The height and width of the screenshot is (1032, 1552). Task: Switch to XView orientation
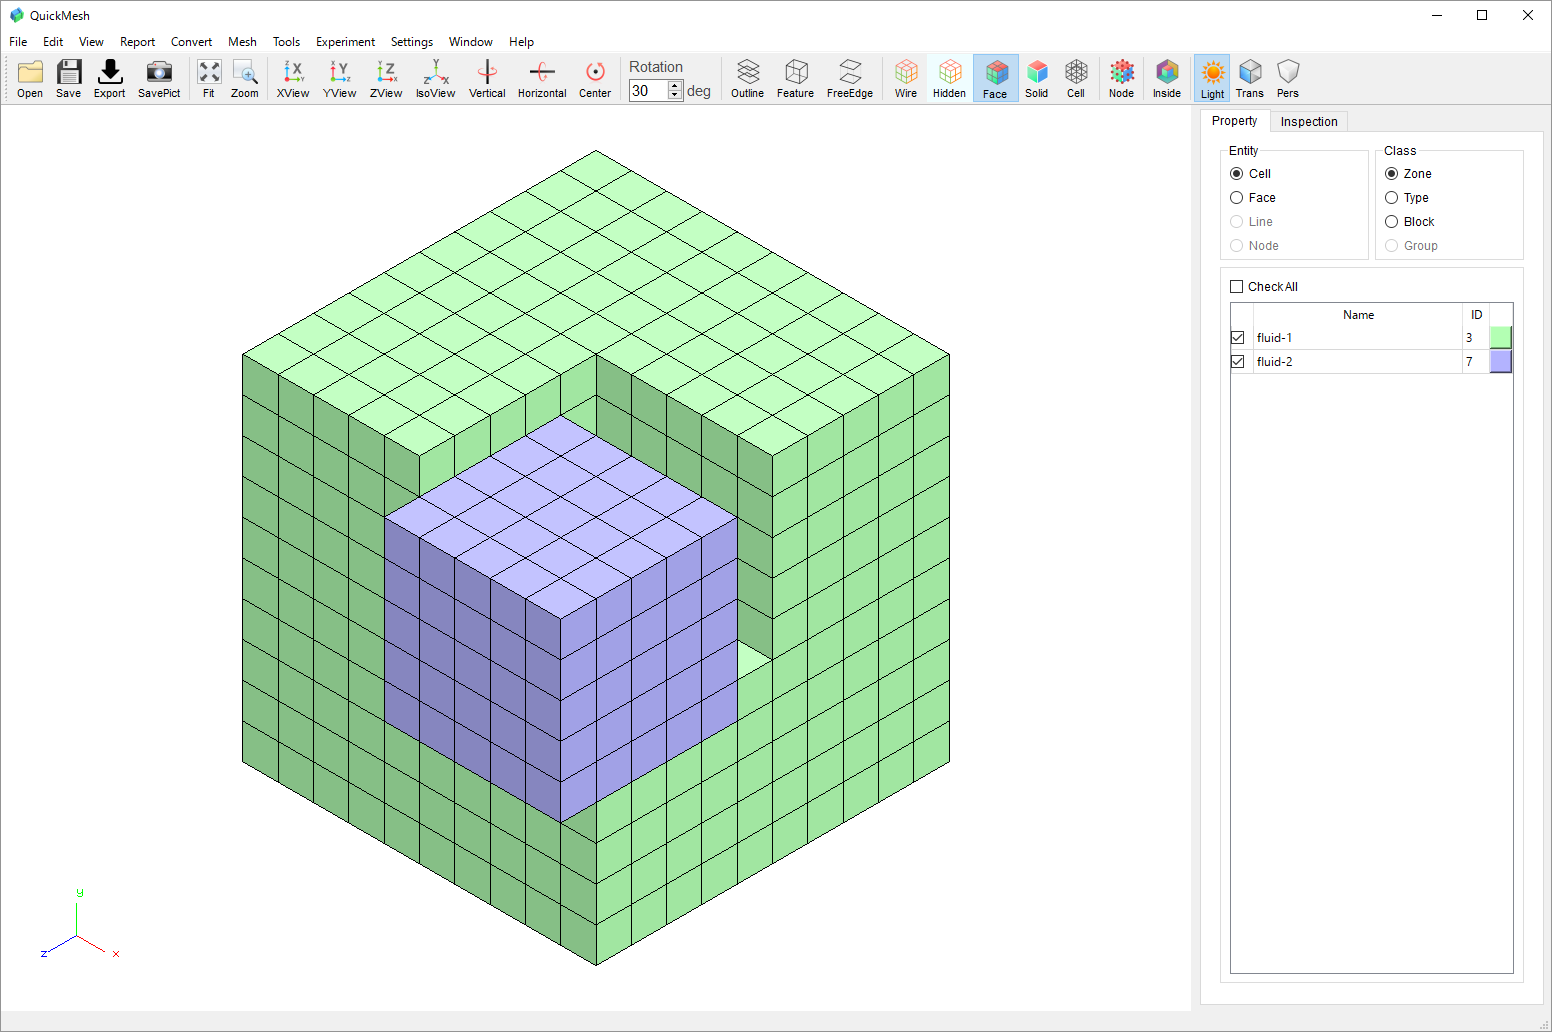click(293, 78)
